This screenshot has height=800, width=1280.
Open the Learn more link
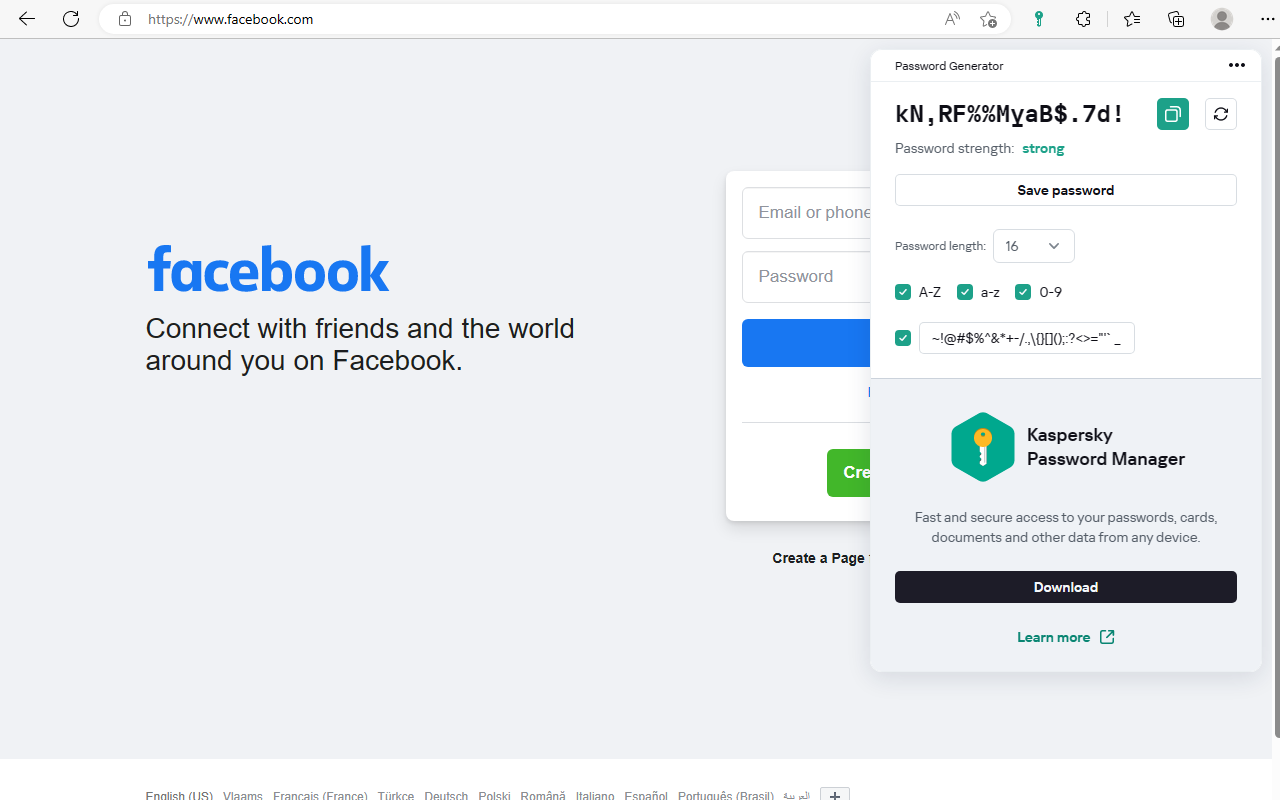tap(1053, 637)
